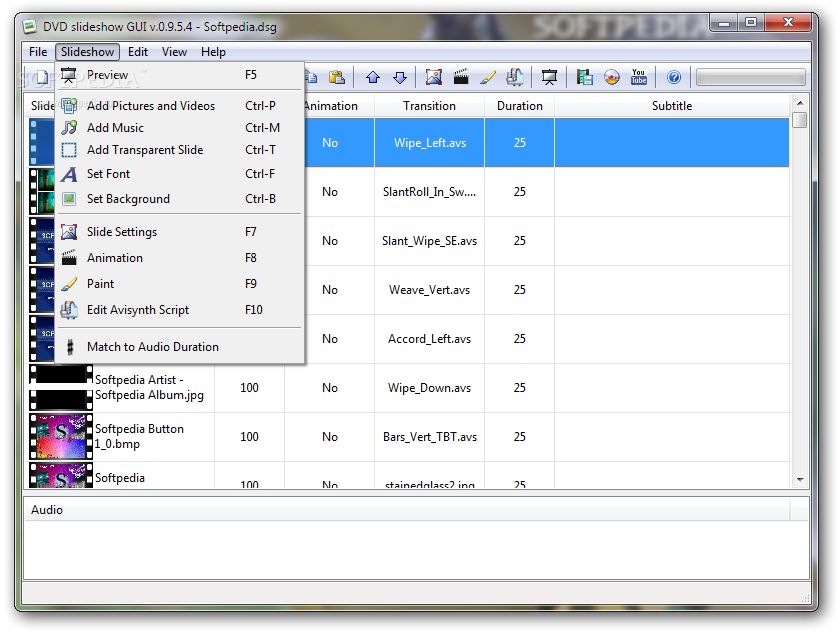Click the Wipe_Down.avs row value 100
The width and height of the screenshot is (839, 632).
249,387
